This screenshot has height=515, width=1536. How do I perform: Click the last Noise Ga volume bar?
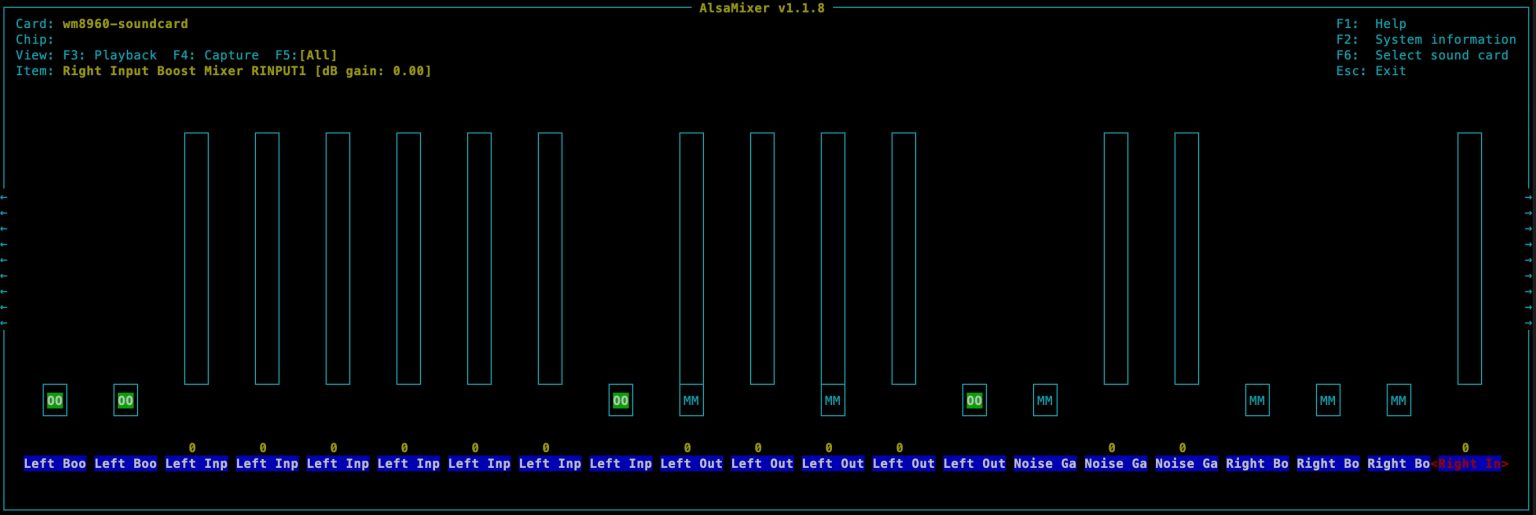(1186, 258)
